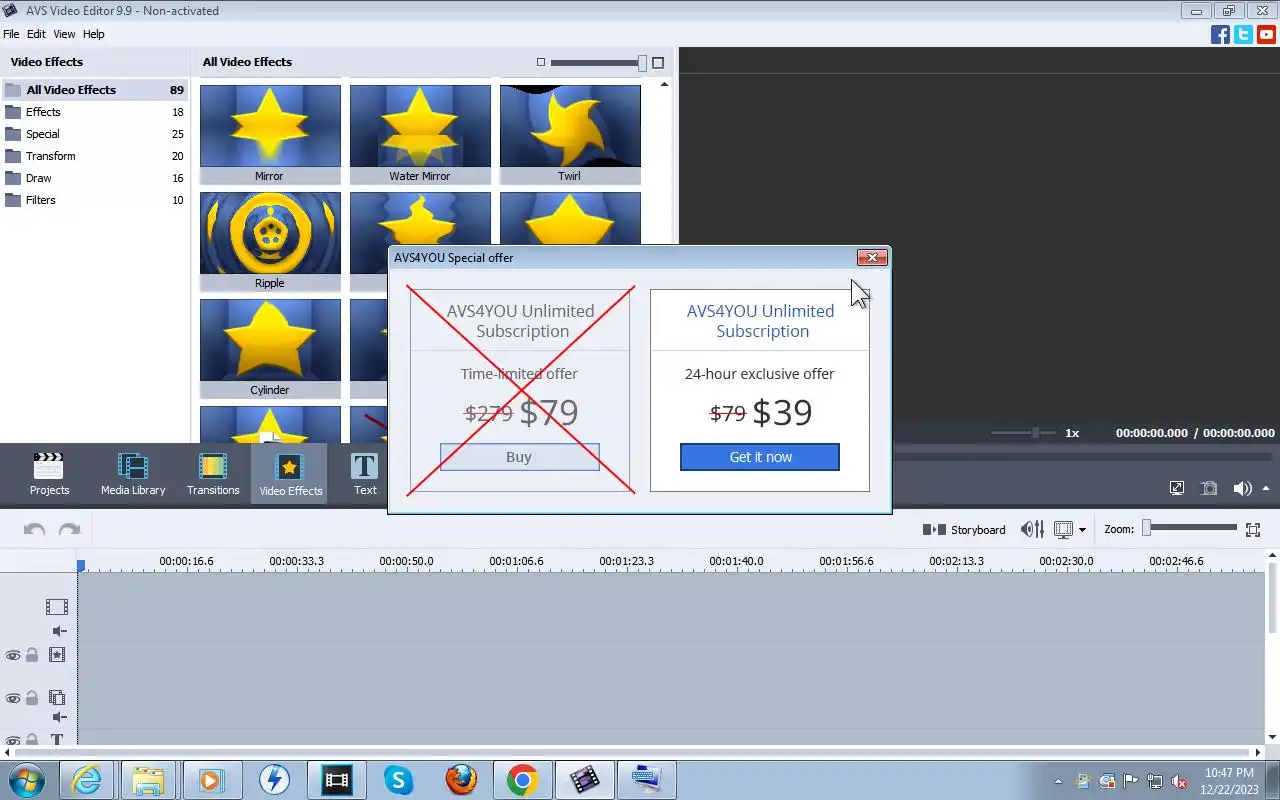Select the Filters folder

[x=94, y=200]
